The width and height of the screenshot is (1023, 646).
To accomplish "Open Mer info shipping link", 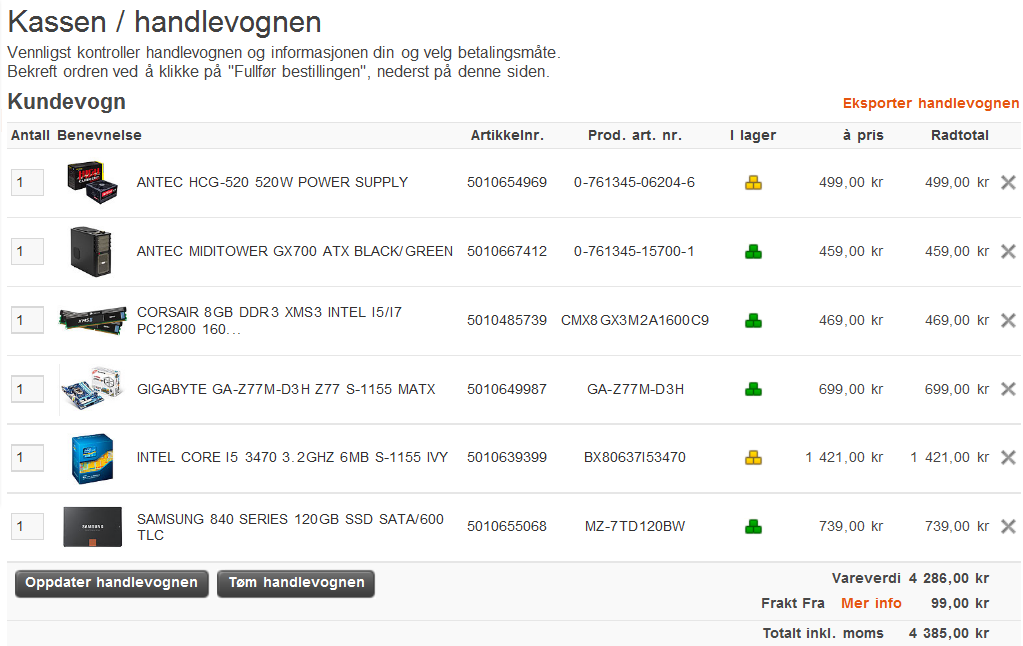I will pyautogui.click(x=871, y=603).
